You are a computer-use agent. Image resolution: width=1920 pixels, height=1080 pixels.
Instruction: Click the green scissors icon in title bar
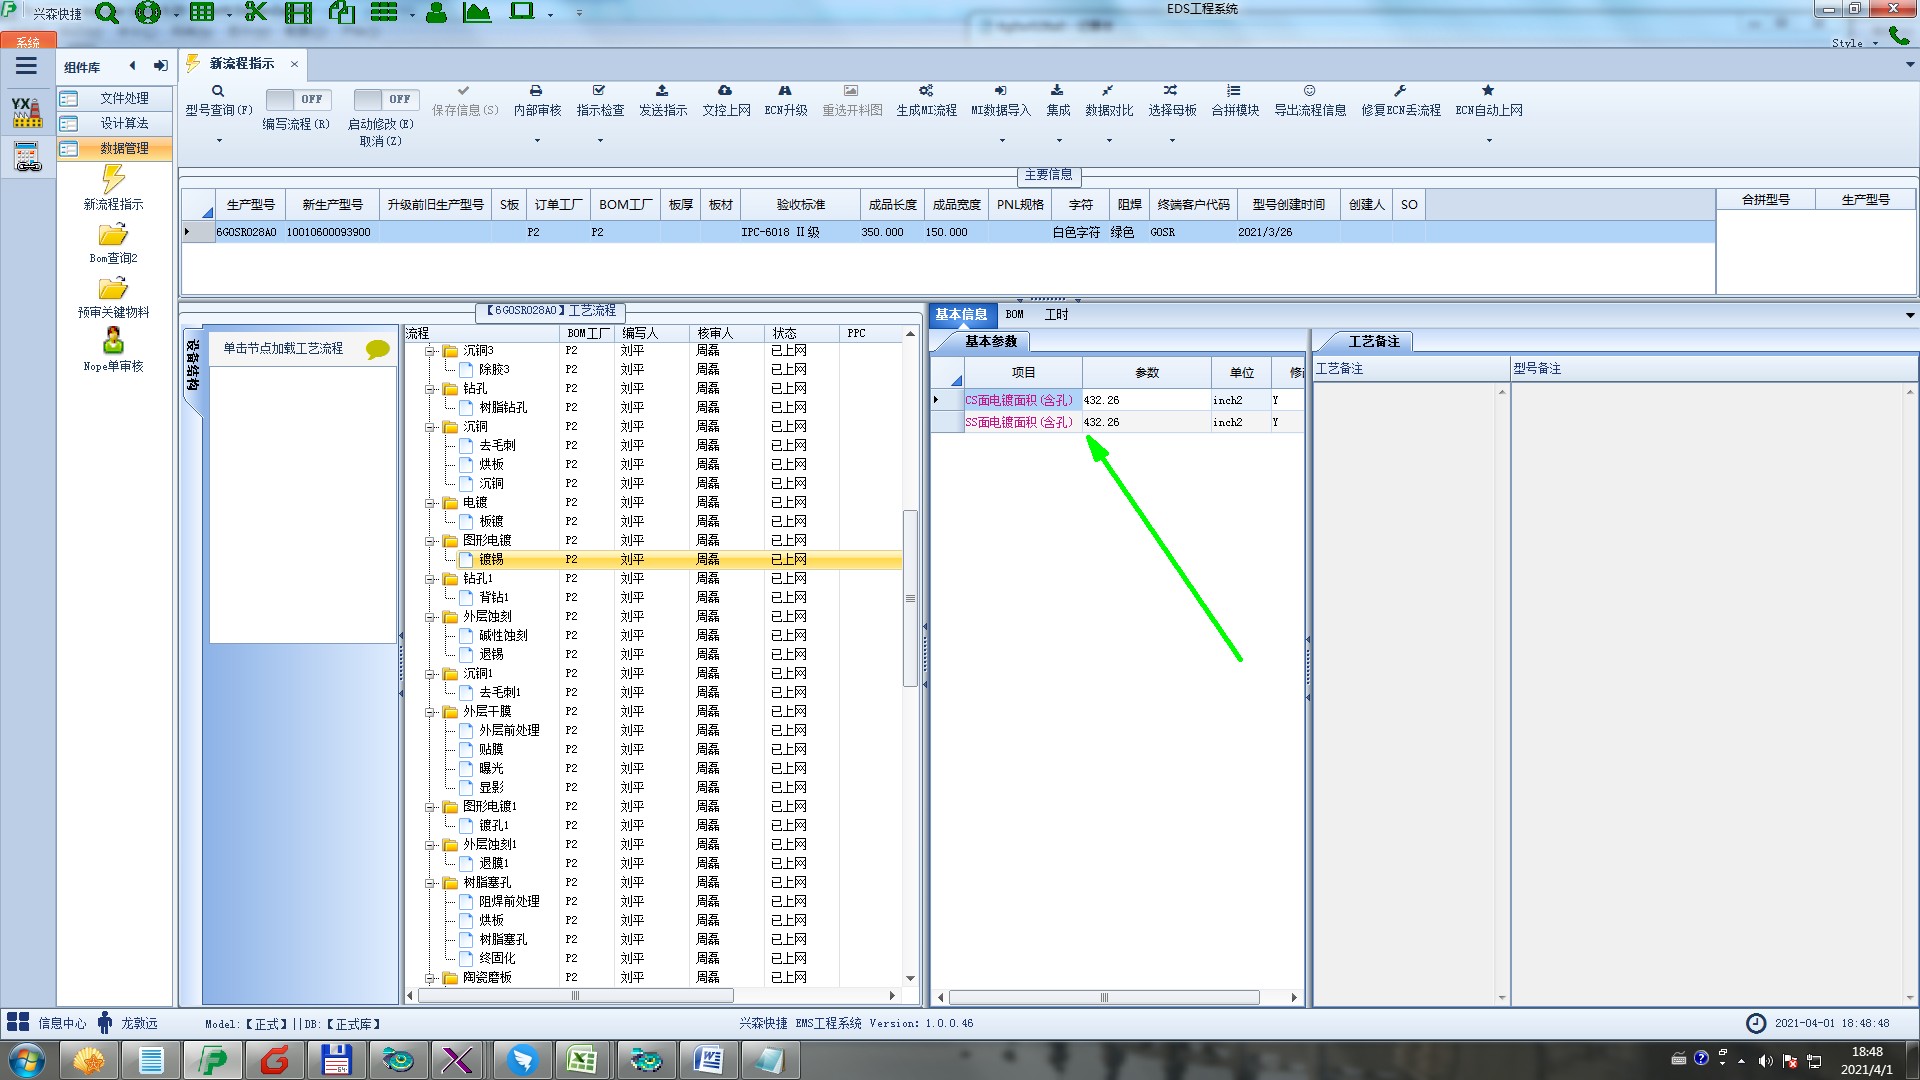tap(256, 13)
